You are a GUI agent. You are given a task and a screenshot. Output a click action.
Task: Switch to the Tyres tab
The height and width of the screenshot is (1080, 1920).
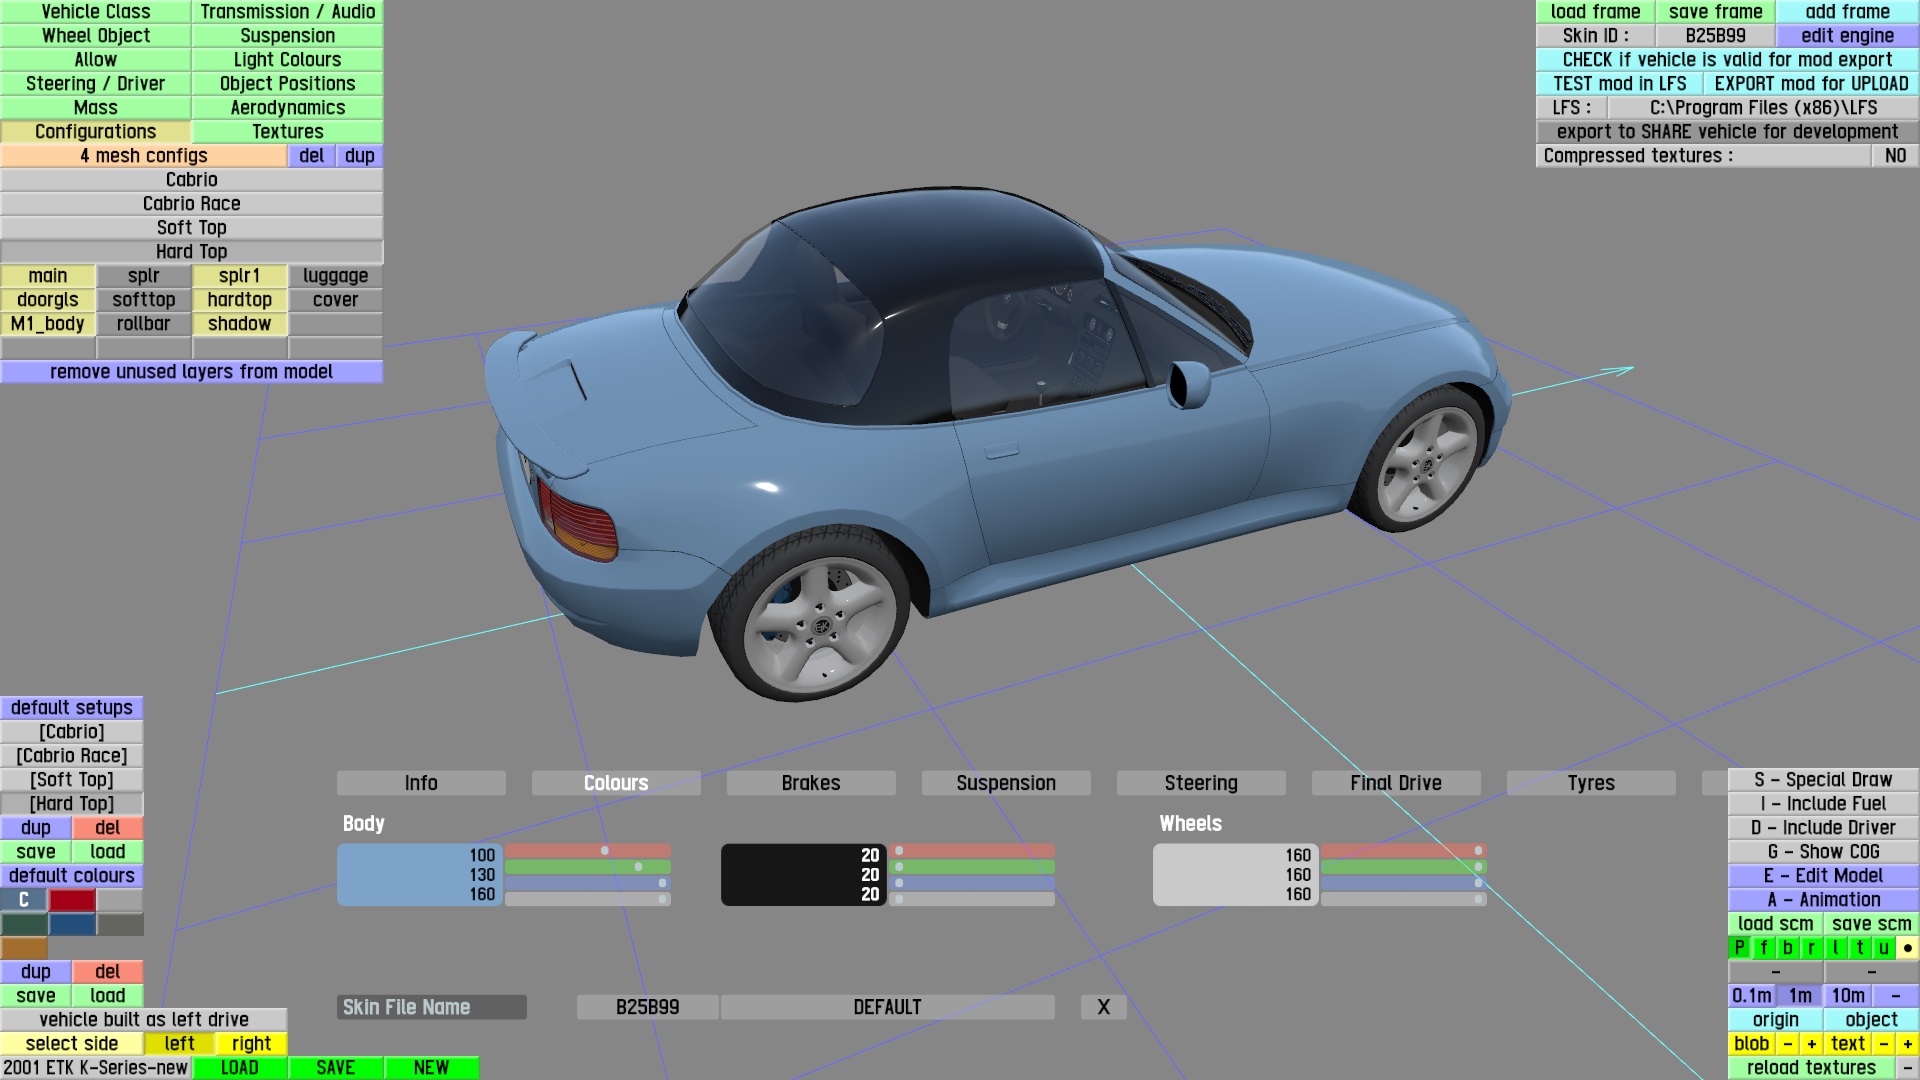1590,783
